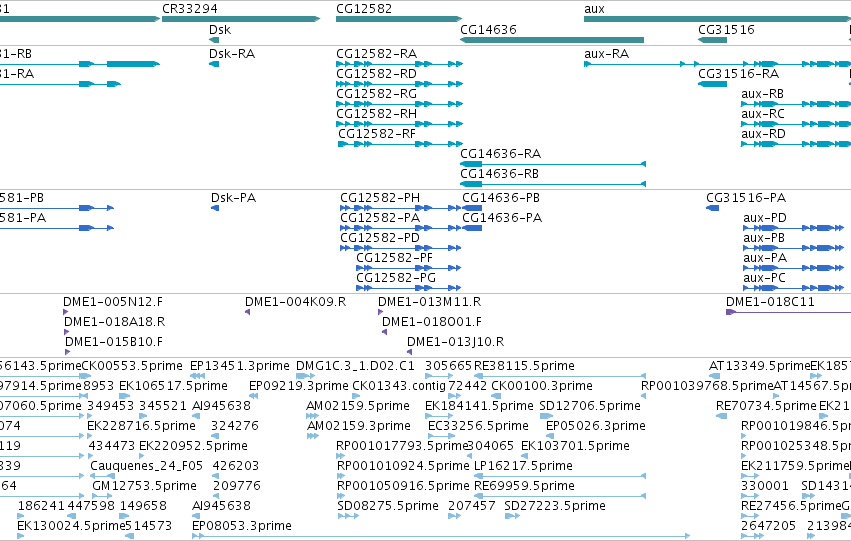Select the CG12582-RG transcript
This screenshot has height=541, width=851.
point(399,104)
